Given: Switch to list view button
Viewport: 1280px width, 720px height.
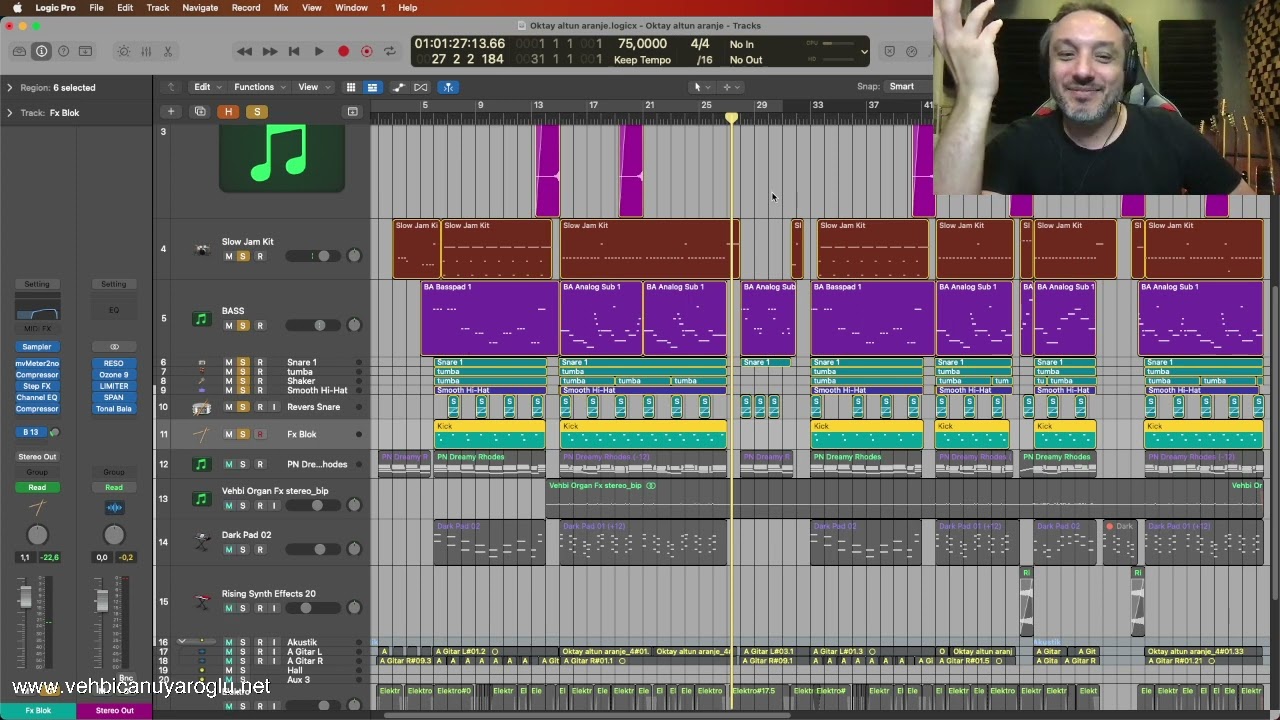Looking at the screenshot, I should click(x=372, y=87).
